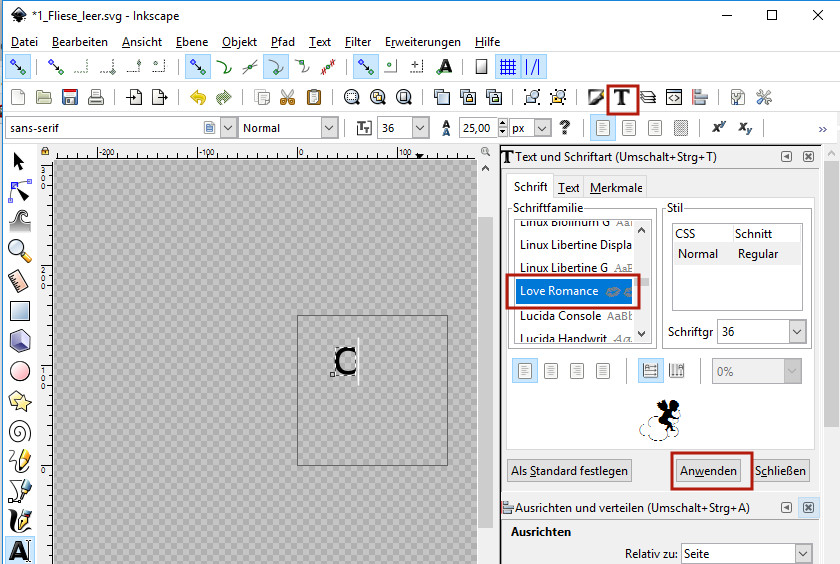The width and height of the screenshot is (840, 564).
Task: Select the Bezier pen tool
Action: [x=20, y=491]
